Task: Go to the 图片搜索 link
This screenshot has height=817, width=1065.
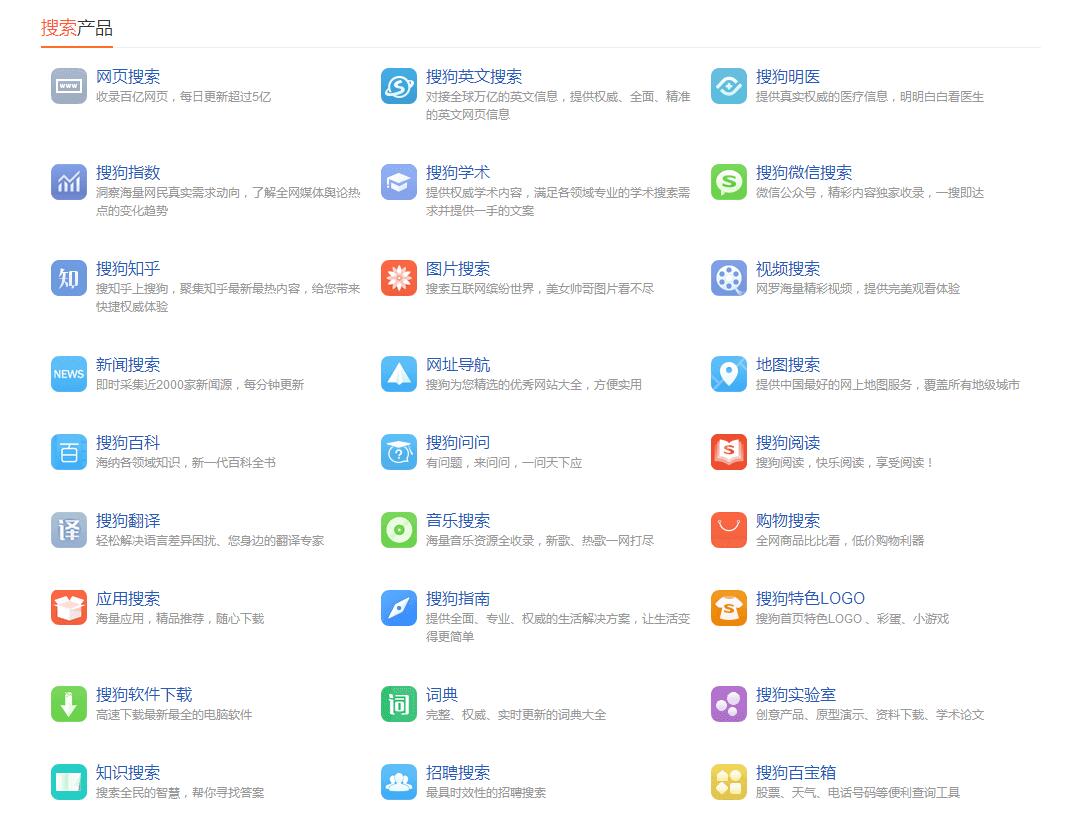Action: point(458,268)
